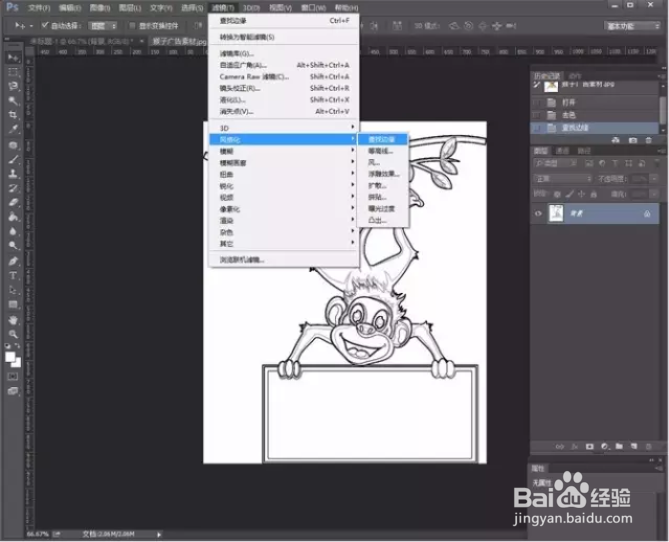
Task: Select the Spot Healing Brush tool
Action: click(x=13, y=145)
